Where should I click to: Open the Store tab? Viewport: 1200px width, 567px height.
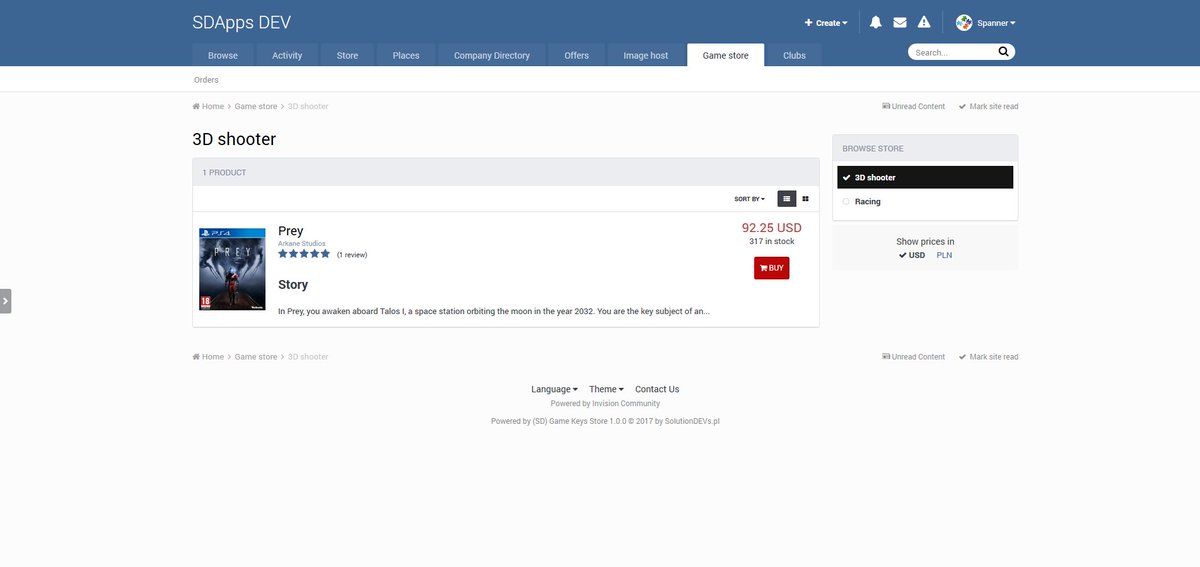(x=347, y=55)
